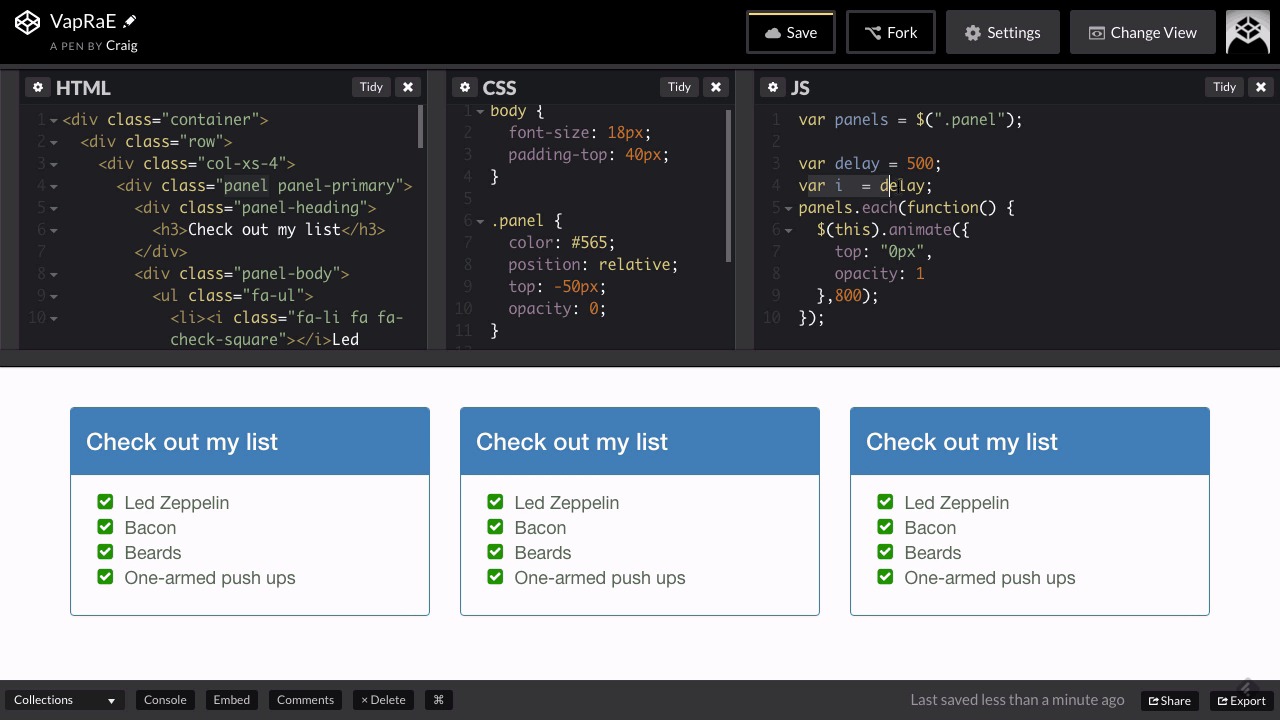This screenshot has height=720, width=1280.
Task: Click the CodePen logo icon
Action: pyautogui.click(x=28, y=22)
